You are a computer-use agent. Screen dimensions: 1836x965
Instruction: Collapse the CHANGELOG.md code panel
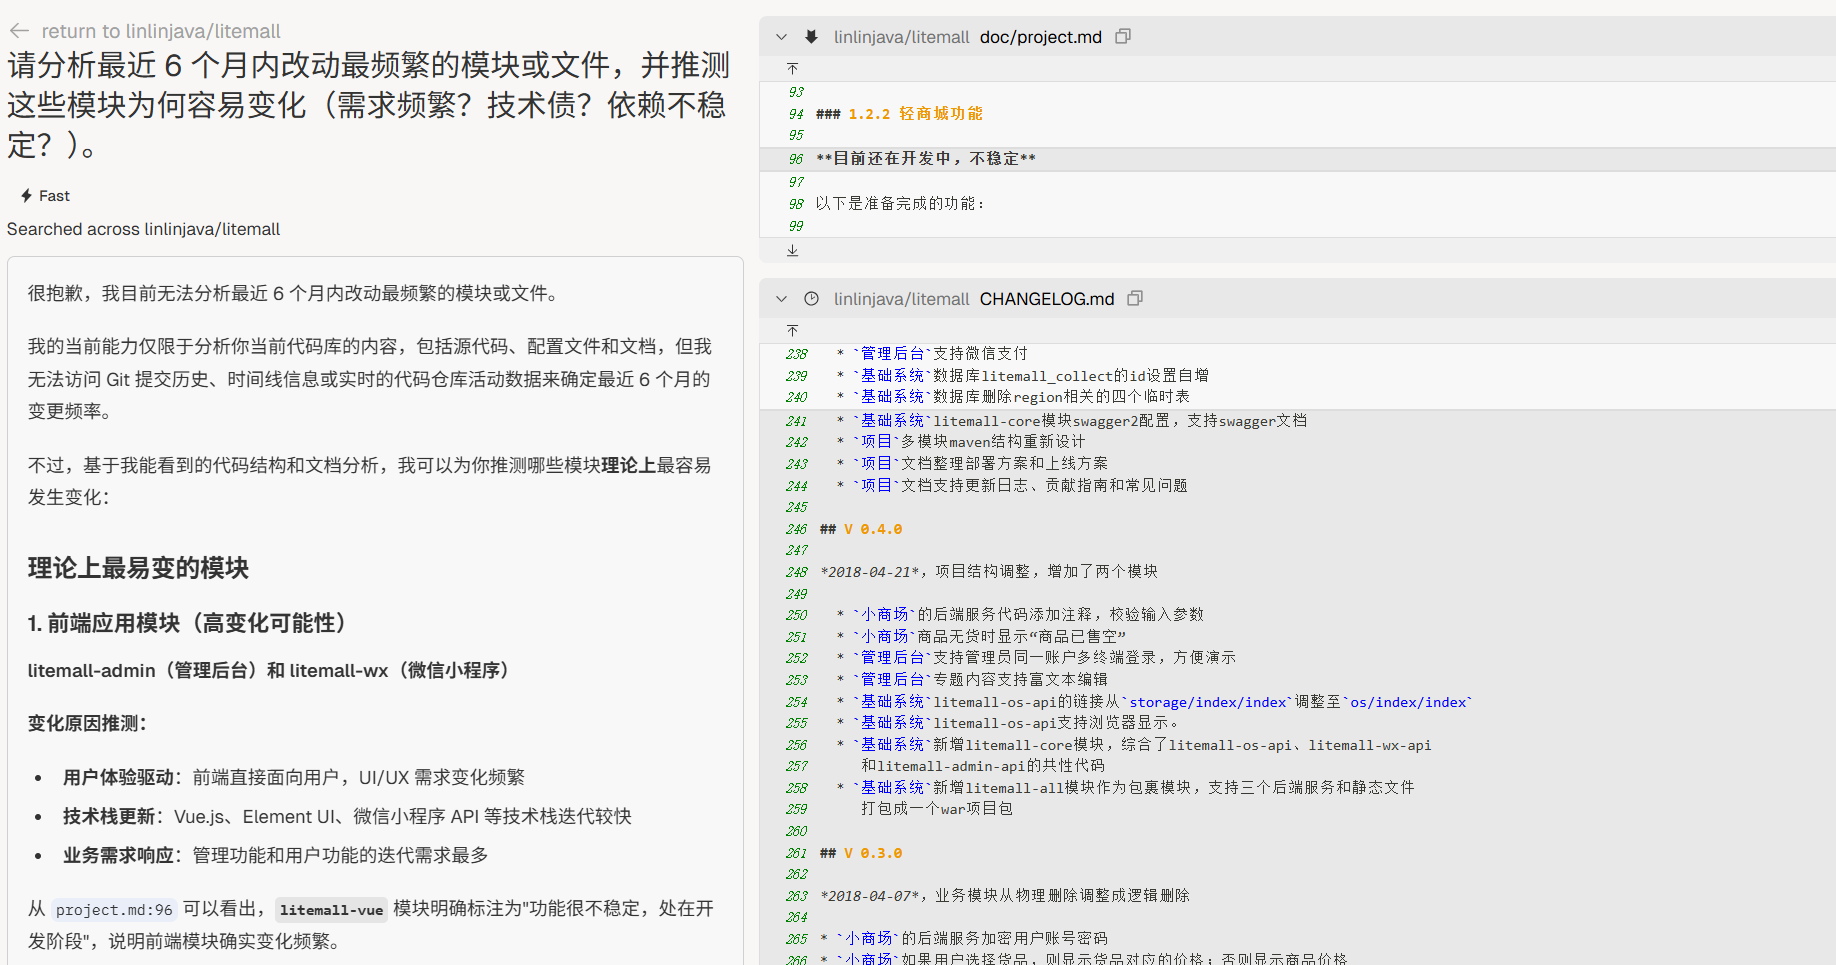tap(781, 299)
